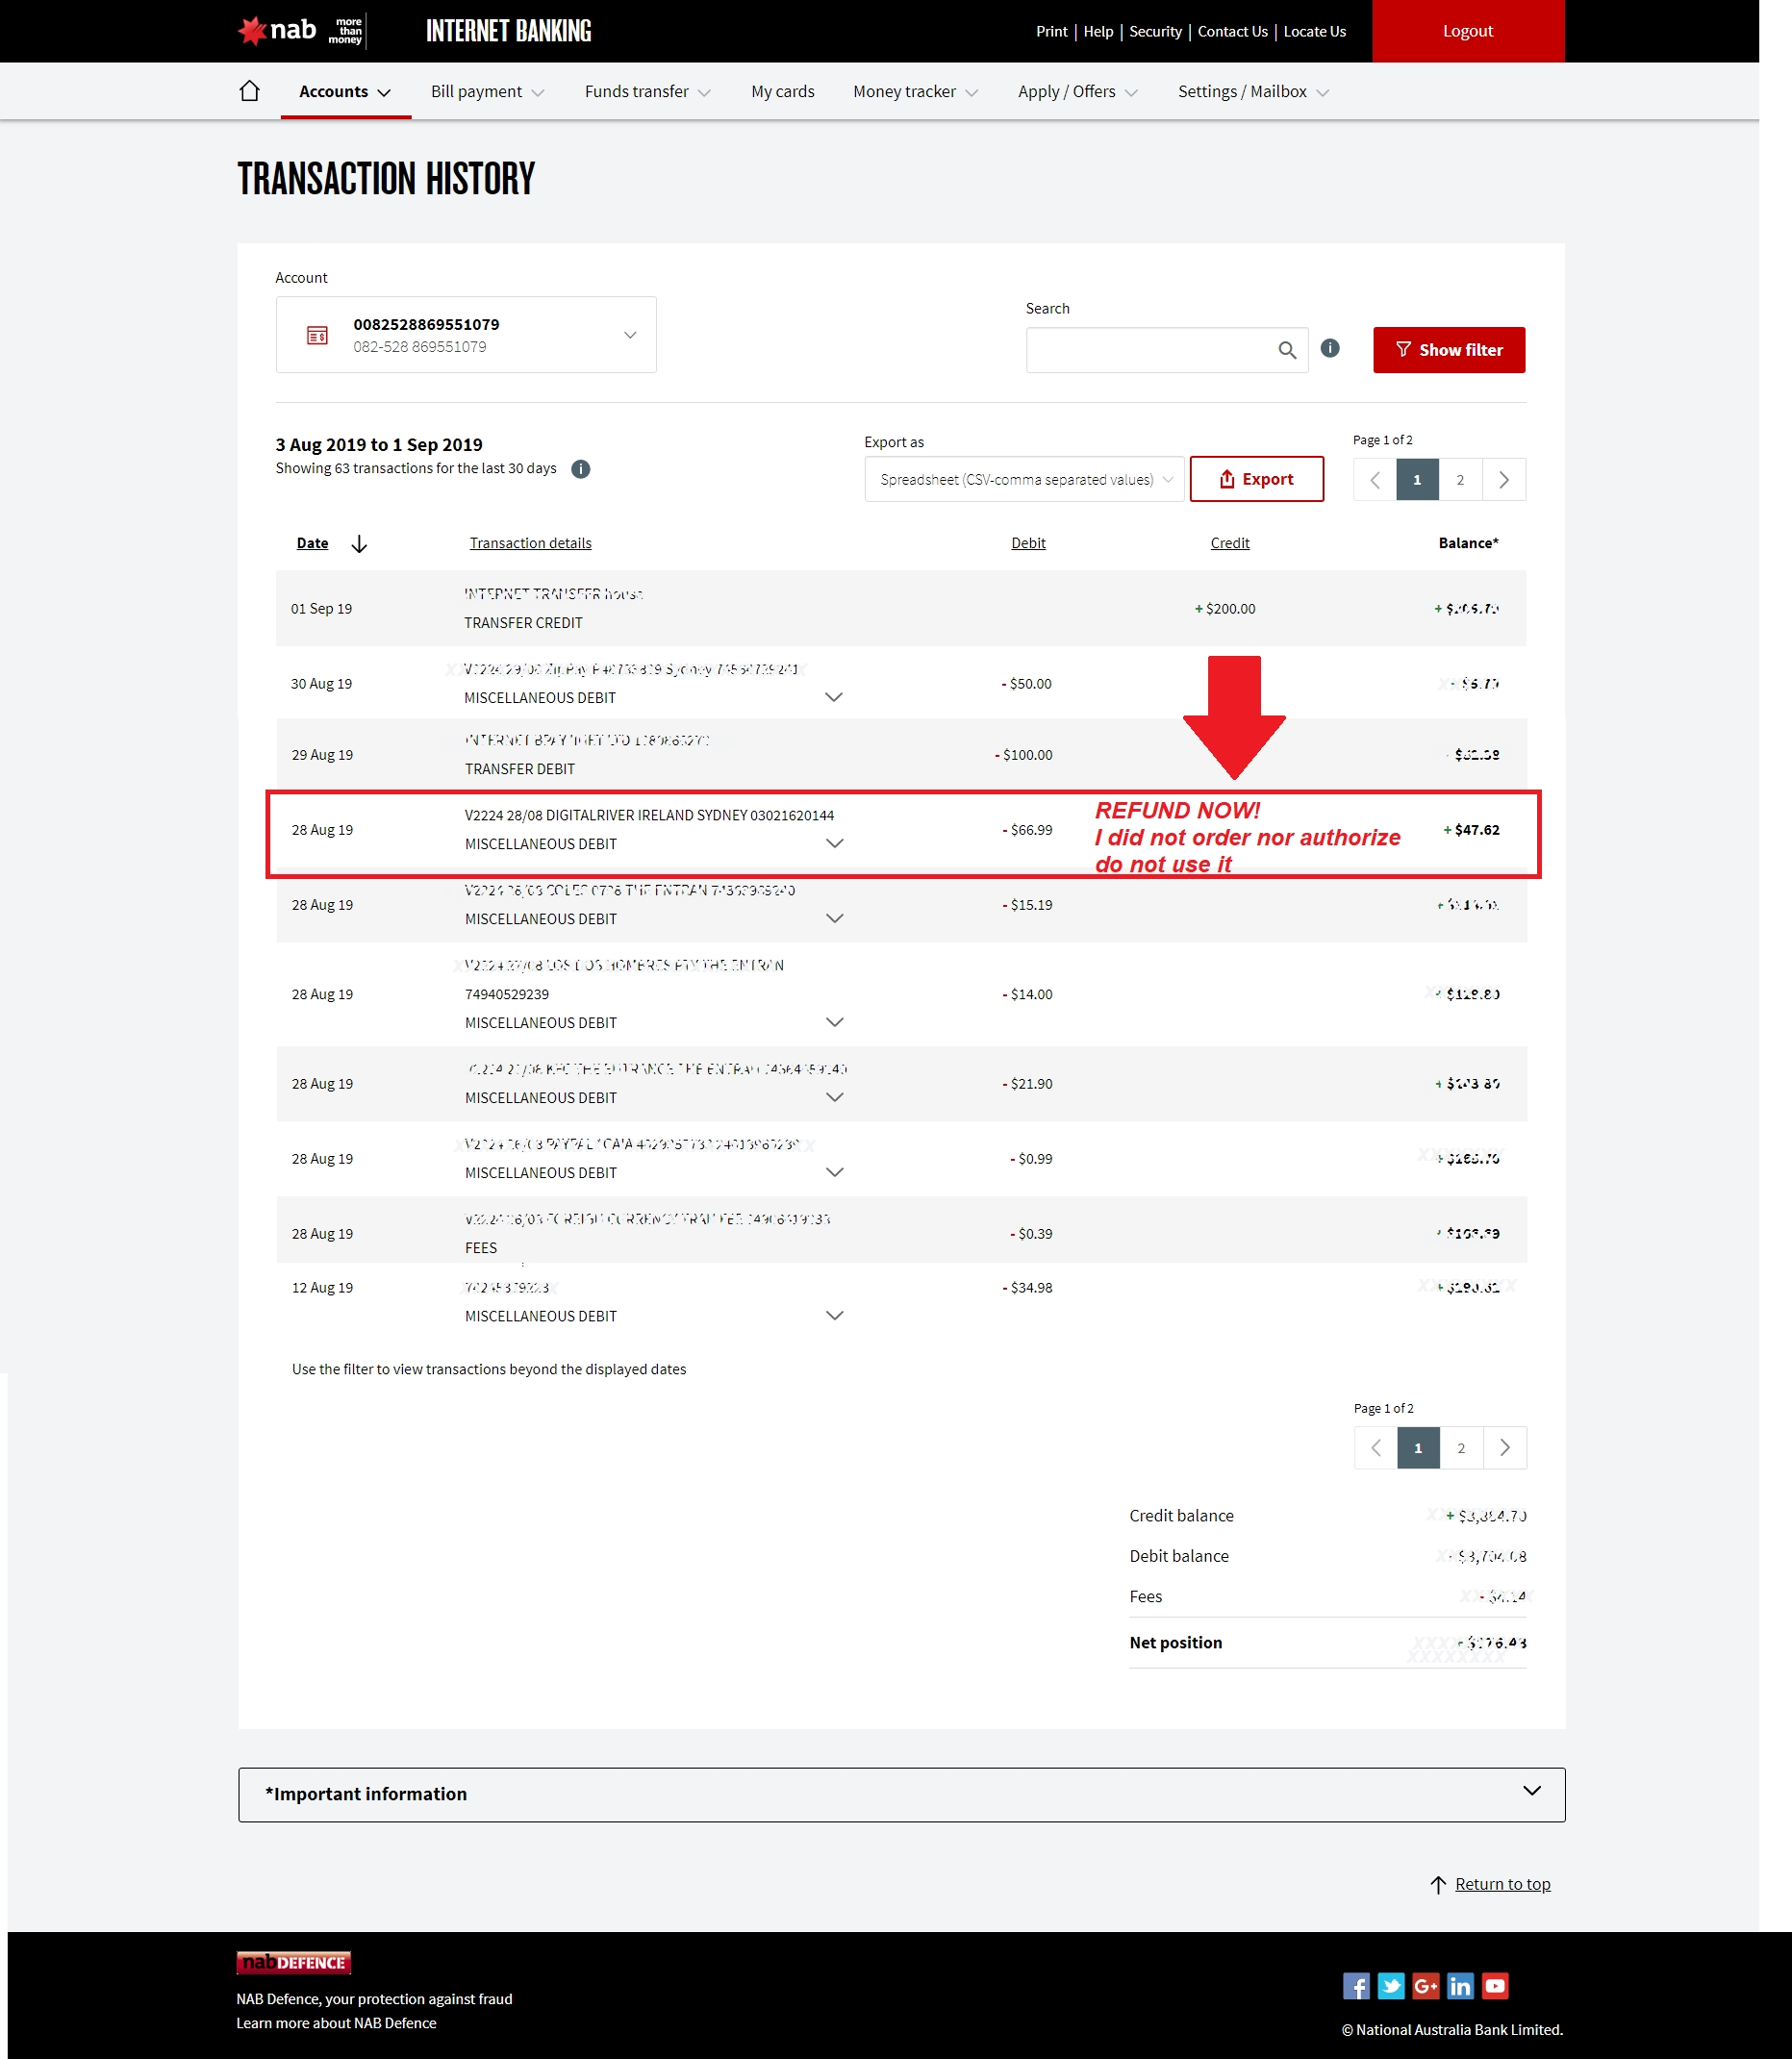Click the Home icon in navigation bar
Image resolution: width=1792 pixels, height=2059 pixels.
pyautogui.click(x=249, y=91)
